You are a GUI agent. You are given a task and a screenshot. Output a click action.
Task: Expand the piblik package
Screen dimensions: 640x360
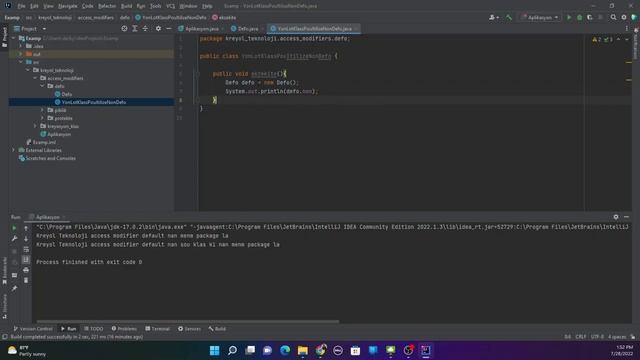(x=42, y=110)
